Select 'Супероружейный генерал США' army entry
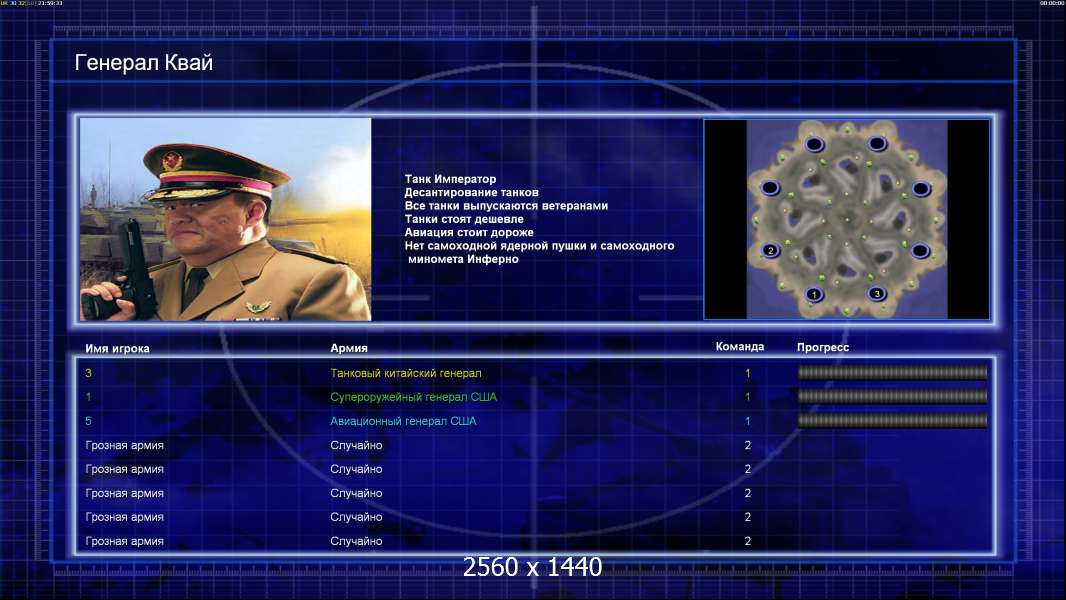Screen dimensions: 1066x600 [413, 397]
